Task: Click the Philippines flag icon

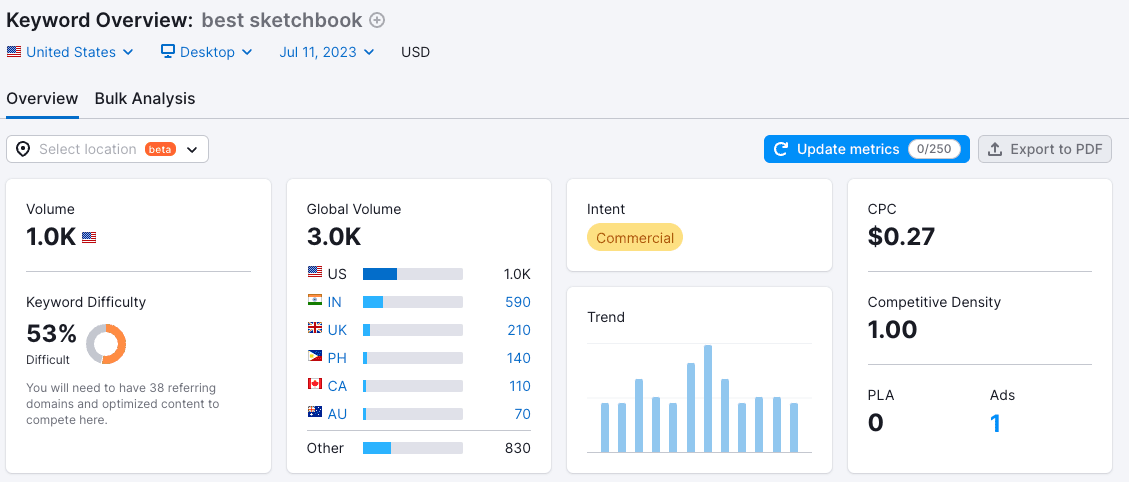Action: point(315,358)
